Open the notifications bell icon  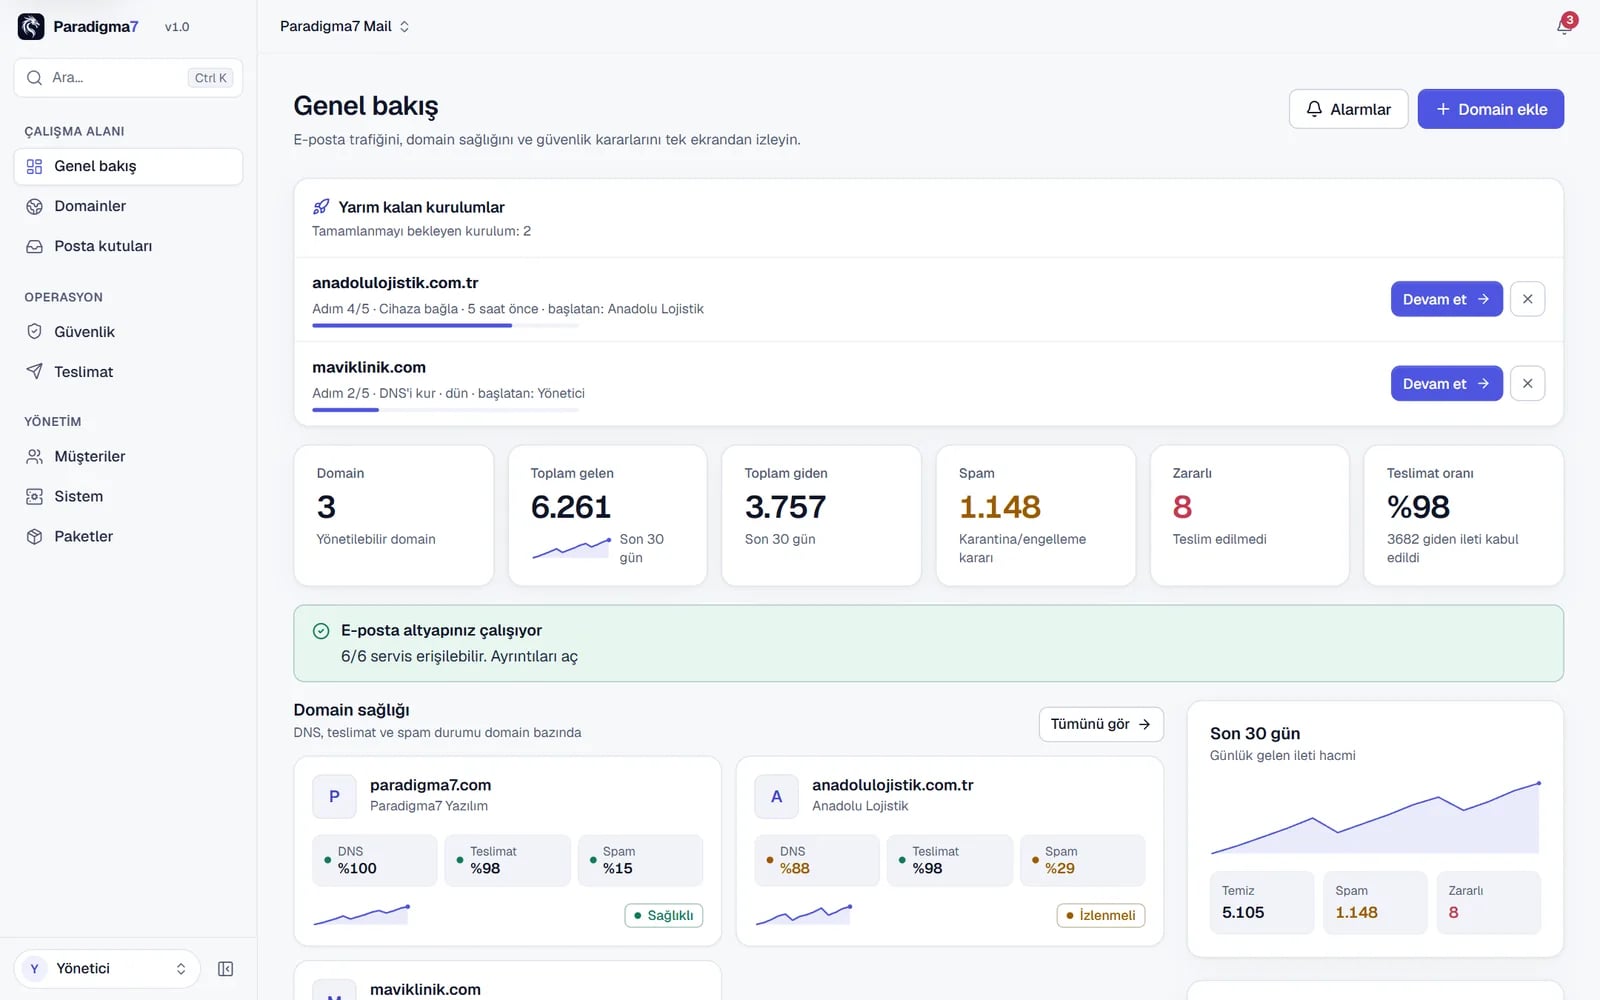1564,26
